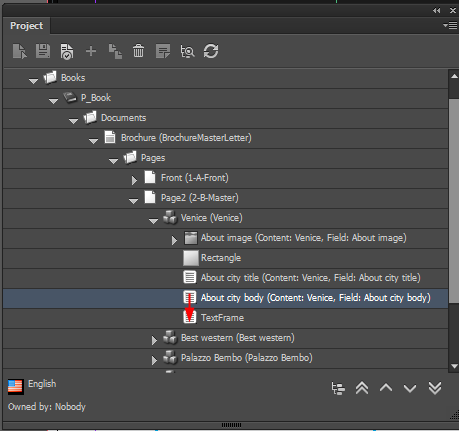Click the vertical scrollbar down arrow
The width and height of the screenshot is (459, 431).
click(454, 366)
